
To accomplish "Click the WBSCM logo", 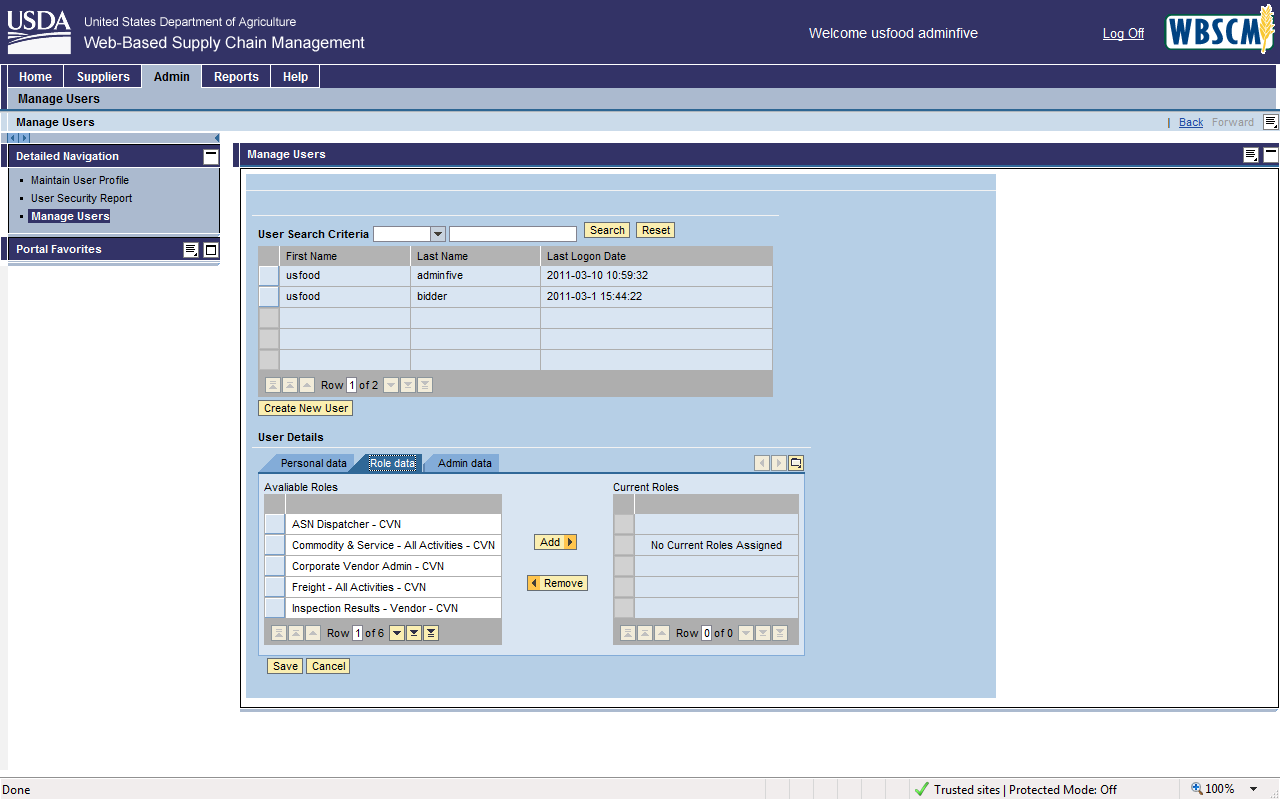I will pos(1219,33).
